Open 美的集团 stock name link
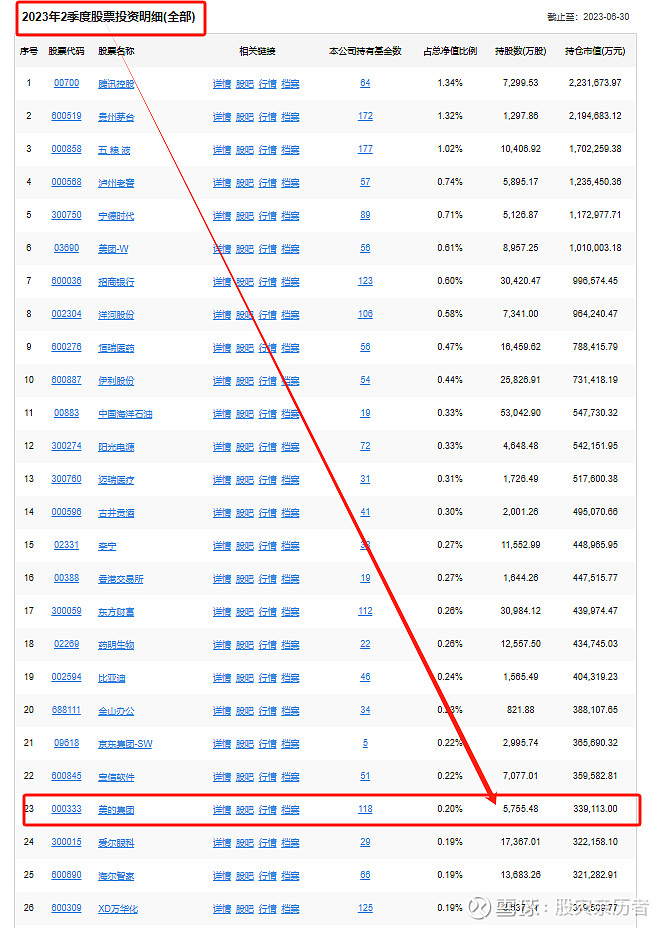This screenshot has width=669, height=928. (x=116, y=810)
